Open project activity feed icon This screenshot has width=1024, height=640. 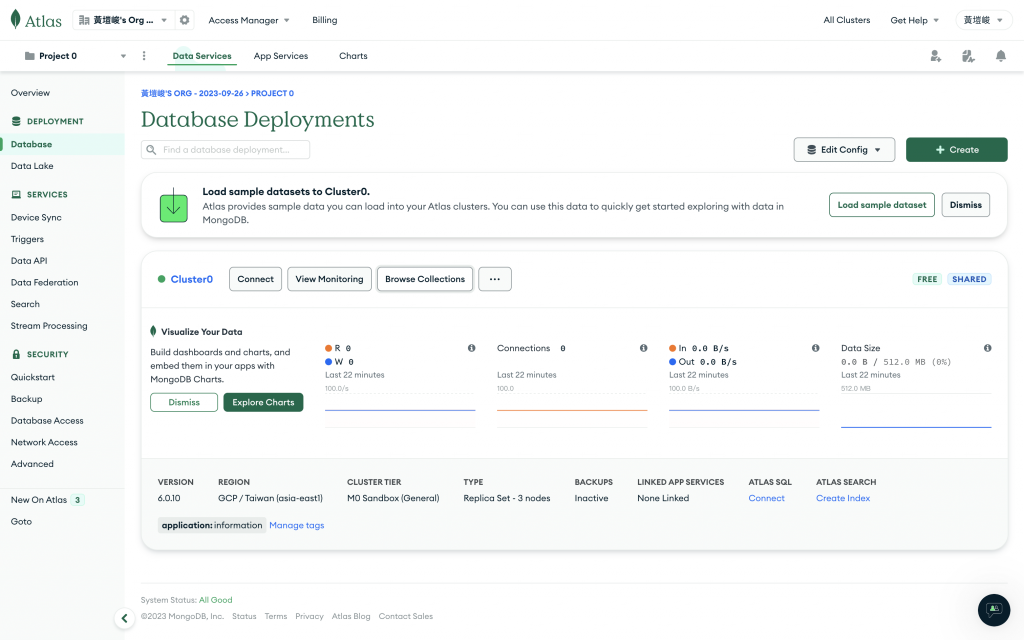968,56
